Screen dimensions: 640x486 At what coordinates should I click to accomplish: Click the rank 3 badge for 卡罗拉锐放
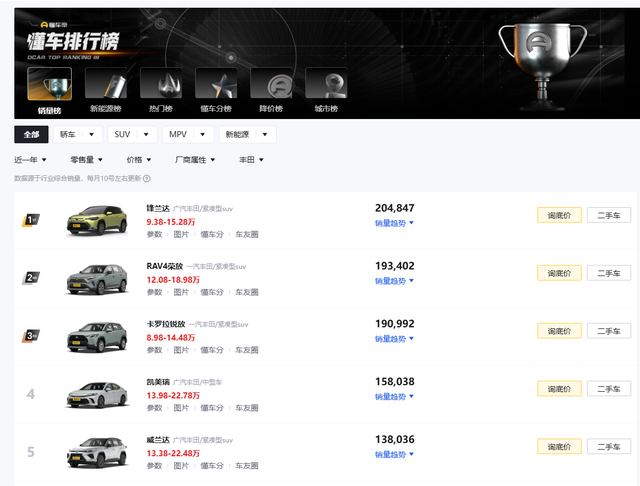click(31, 336)
